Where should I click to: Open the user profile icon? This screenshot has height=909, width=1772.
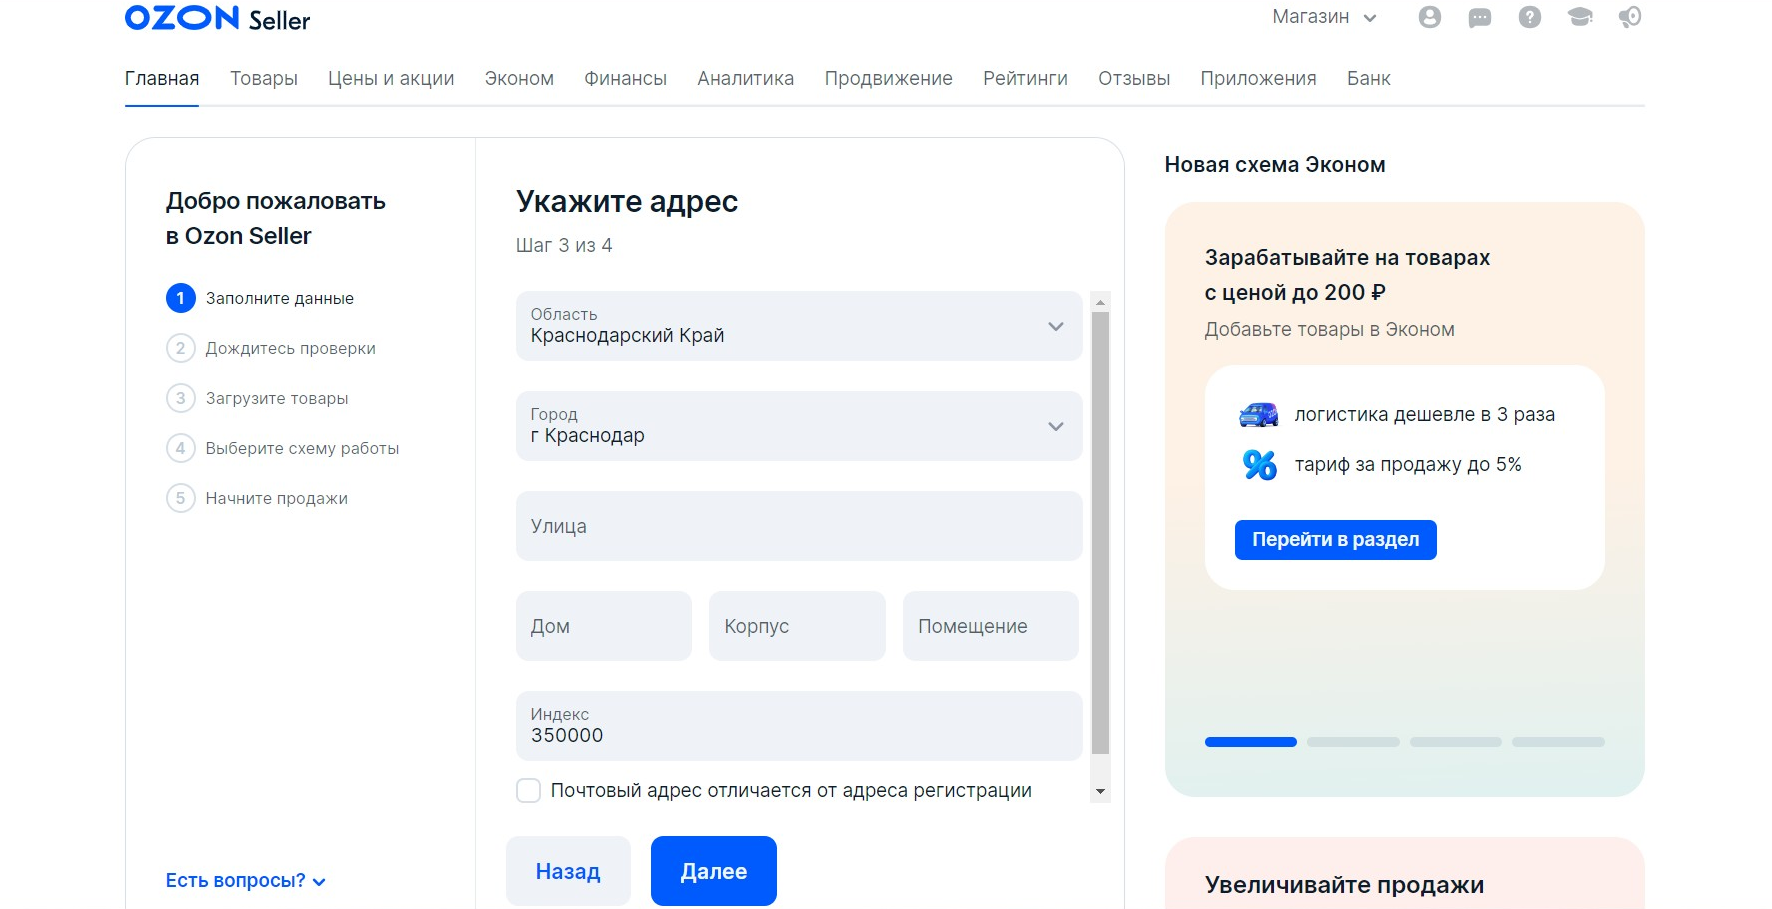[1429, 17]
